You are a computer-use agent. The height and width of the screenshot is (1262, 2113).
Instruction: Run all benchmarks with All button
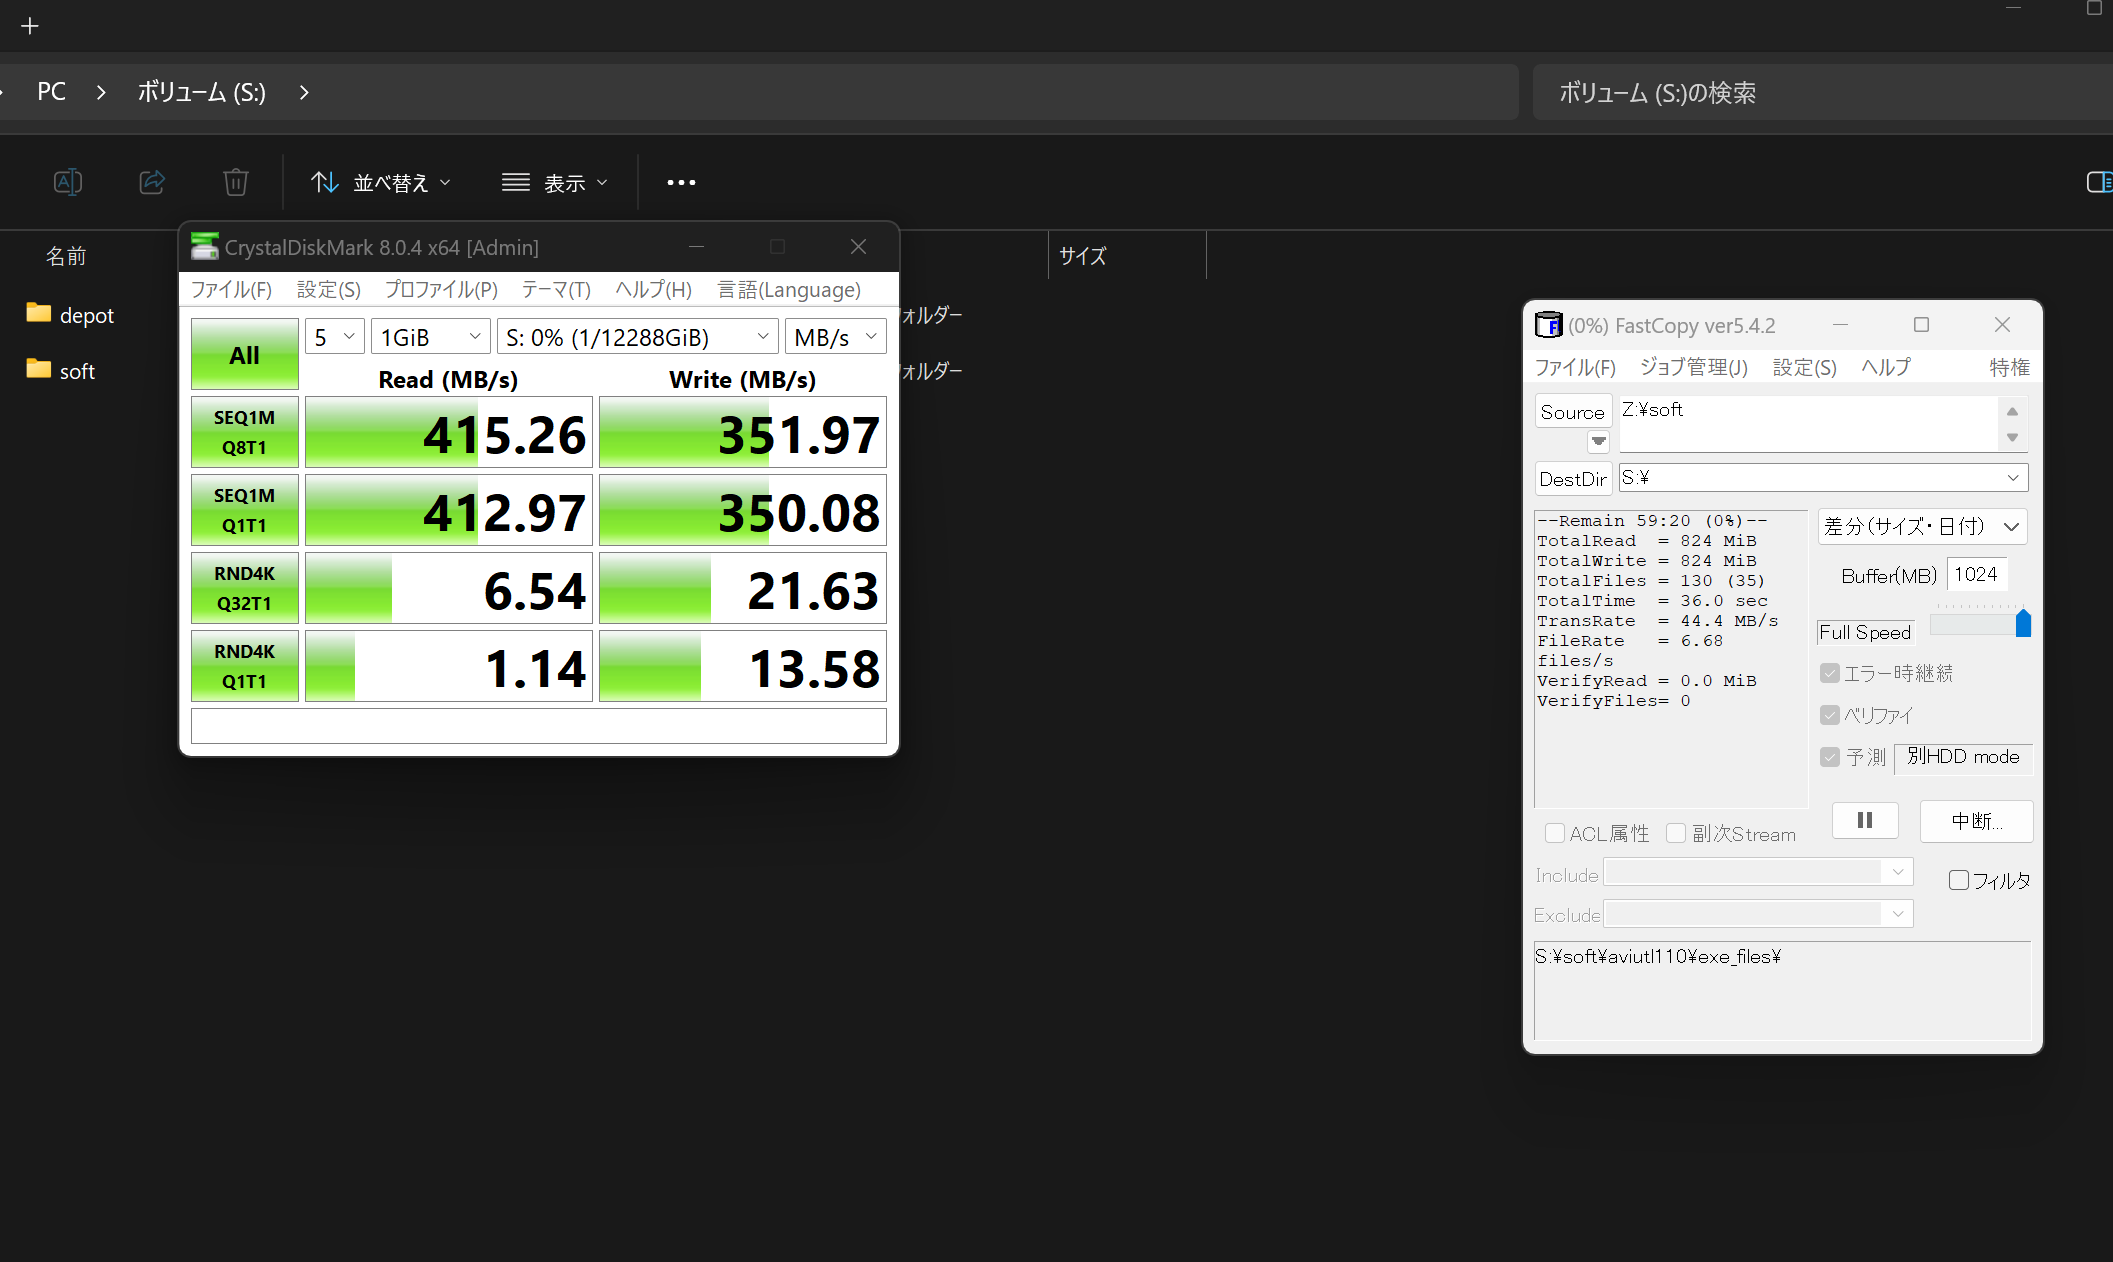point(244,354)
